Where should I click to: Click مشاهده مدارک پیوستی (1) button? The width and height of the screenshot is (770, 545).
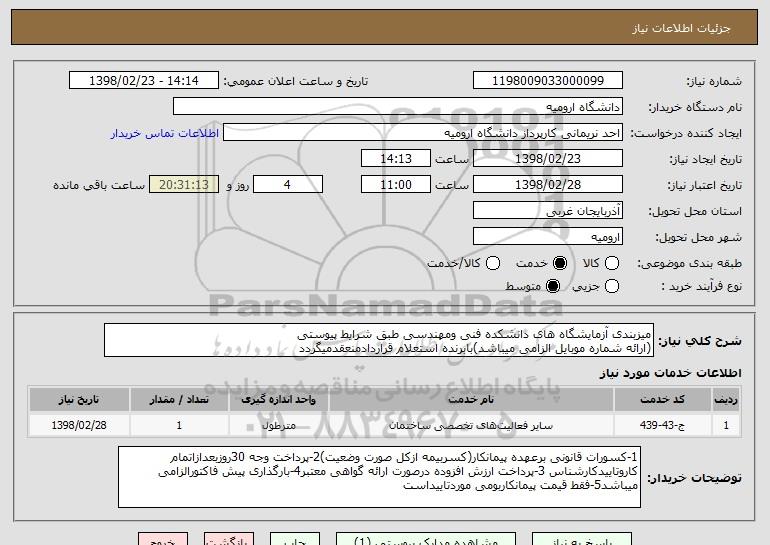coord(426,540)
